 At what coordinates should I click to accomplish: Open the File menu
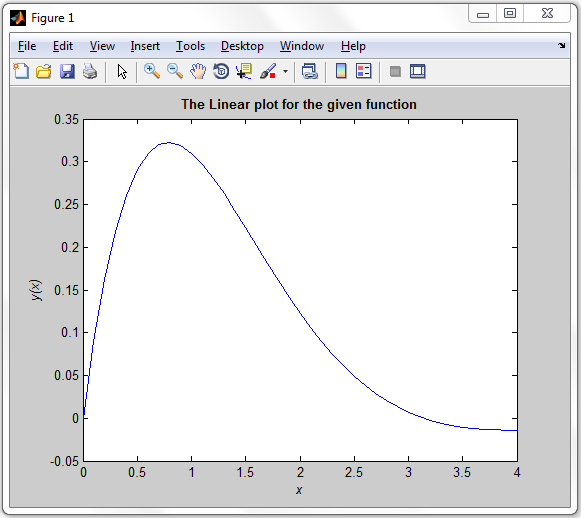tap(27, 46)
